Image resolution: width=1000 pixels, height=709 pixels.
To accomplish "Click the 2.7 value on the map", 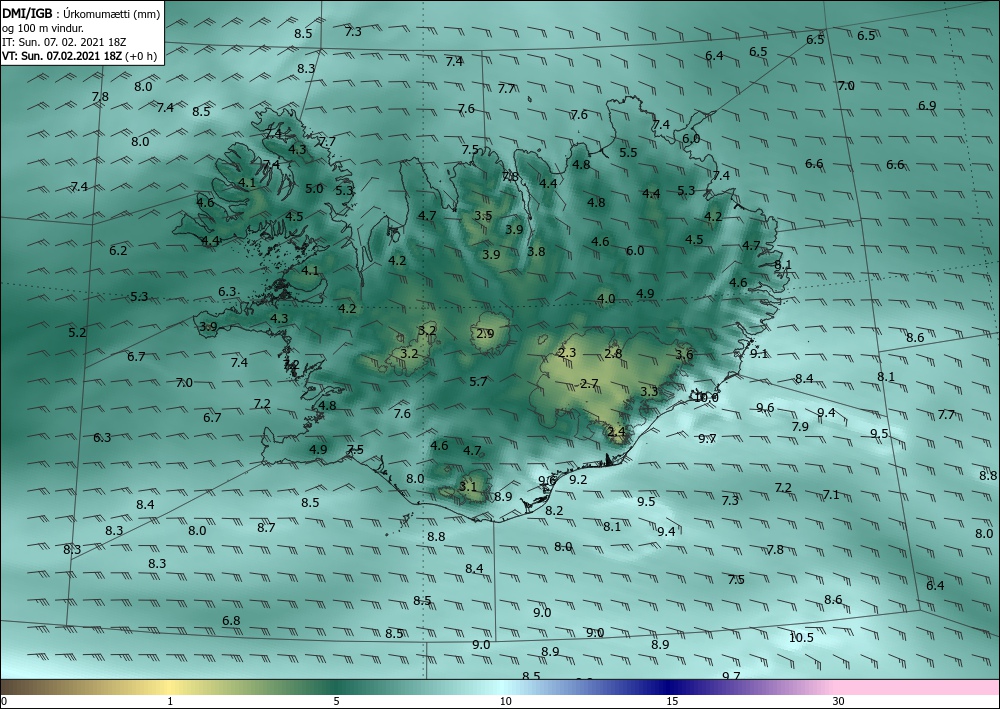I will point(589,383).
